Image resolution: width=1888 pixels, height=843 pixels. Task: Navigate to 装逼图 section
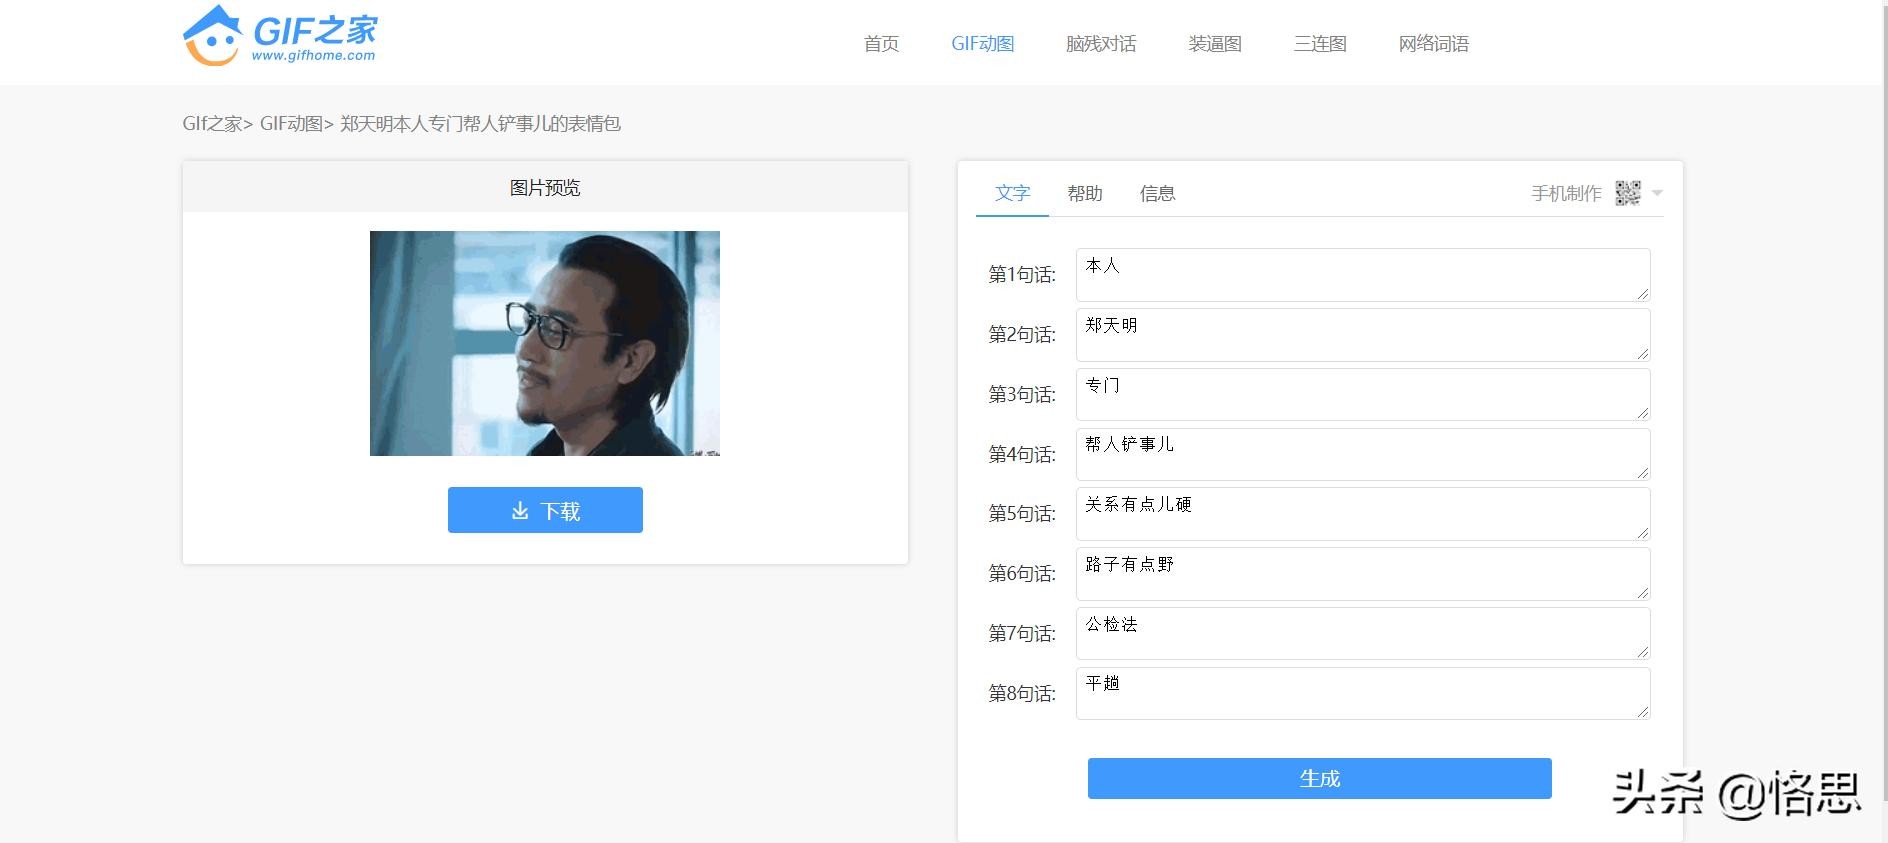pos(1214,44)
